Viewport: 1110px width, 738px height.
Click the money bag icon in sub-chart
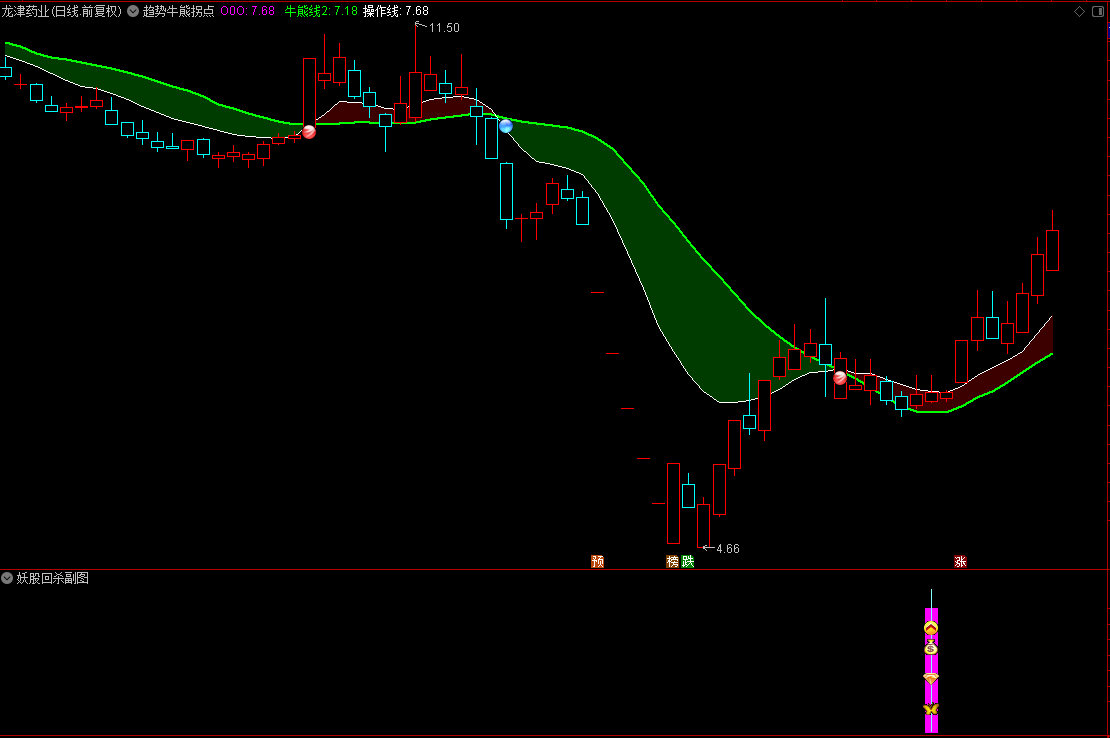coord(931,648)
